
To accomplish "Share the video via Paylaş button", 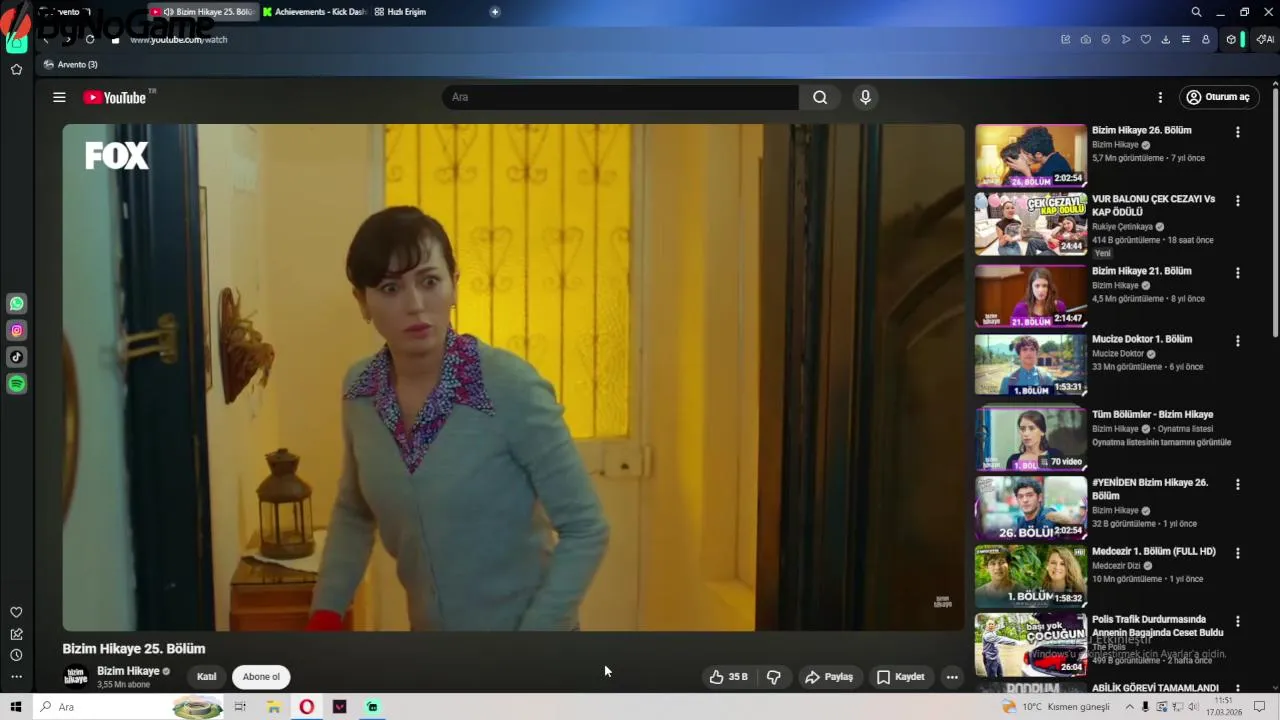I will pos(829,677).
